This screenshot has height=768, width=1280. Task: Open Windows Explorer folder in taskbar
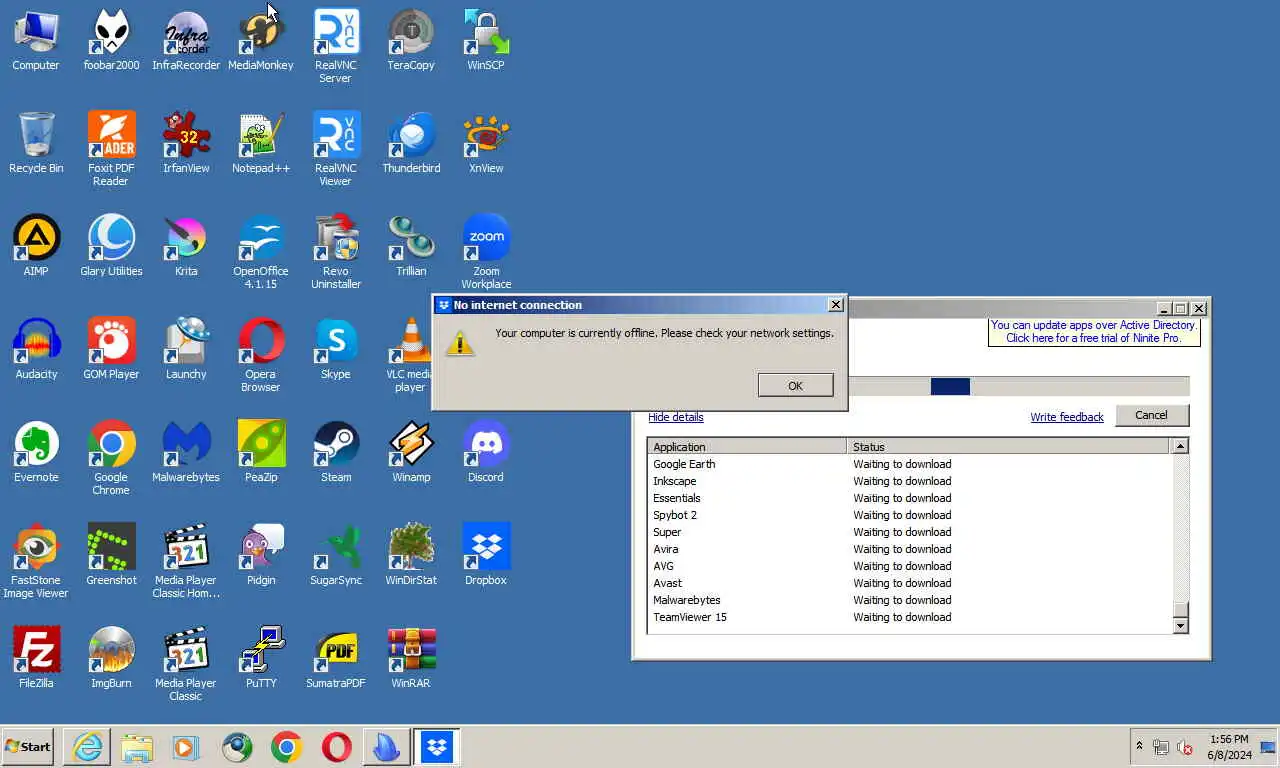tap(136, 747)
